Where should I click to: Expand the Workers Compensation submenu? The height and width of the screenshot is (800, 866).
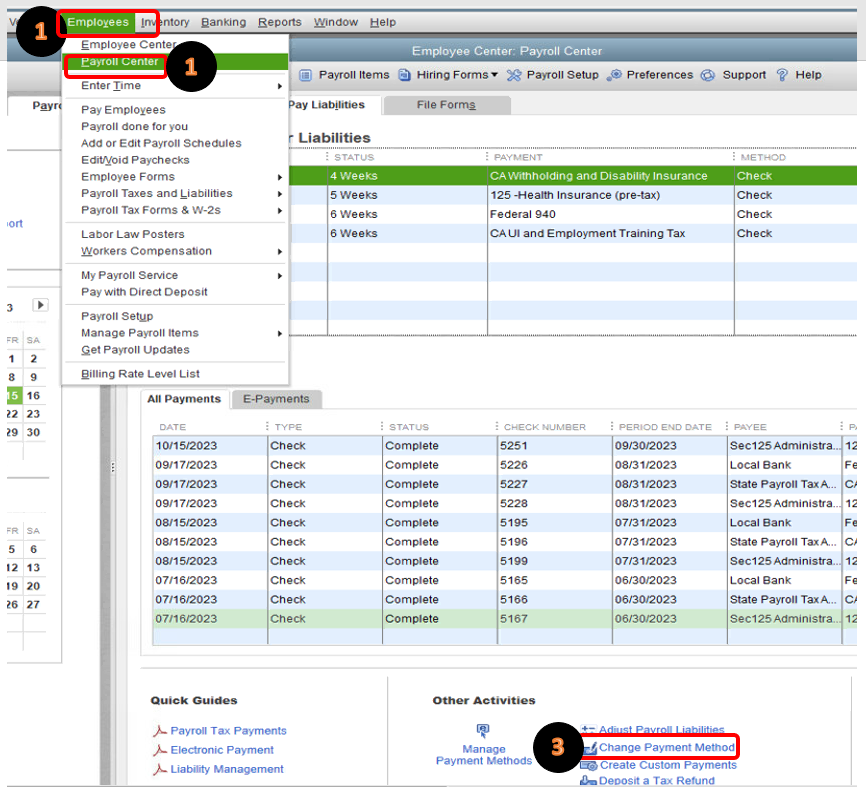279,251
